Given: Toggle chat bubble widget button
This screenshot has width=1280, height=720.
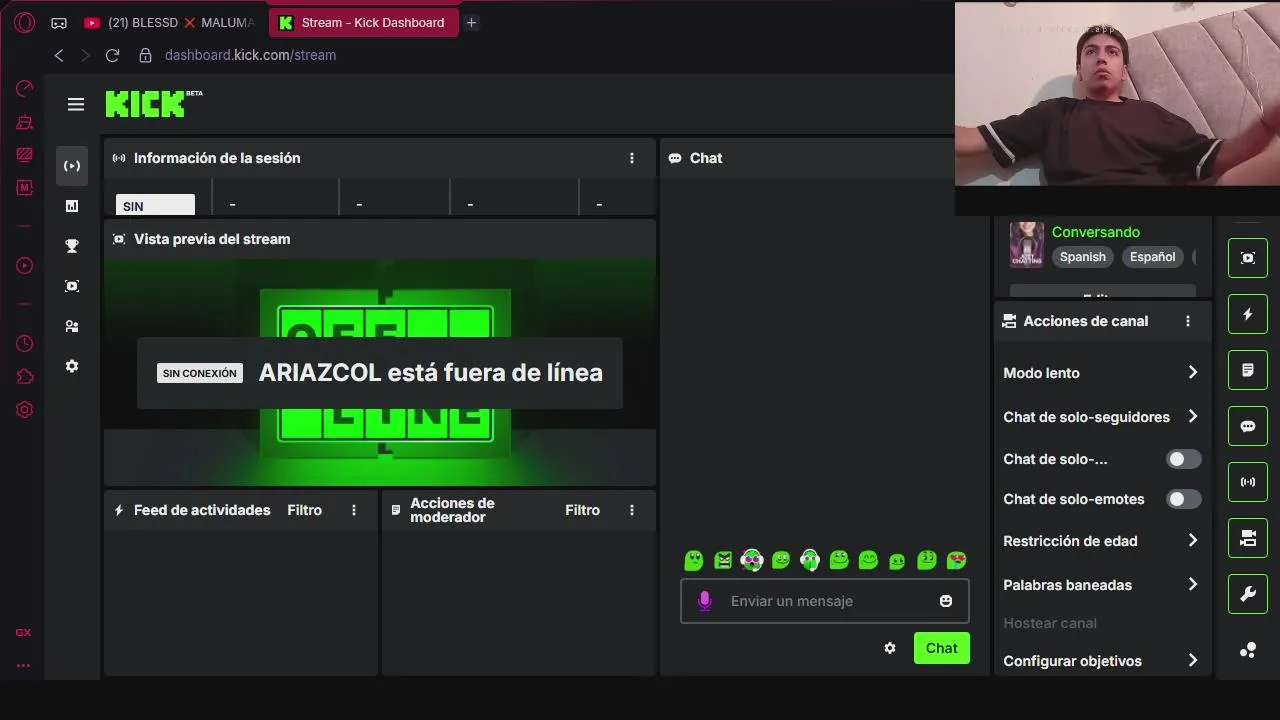Looking at the screenshot, I should (1248, 426).
